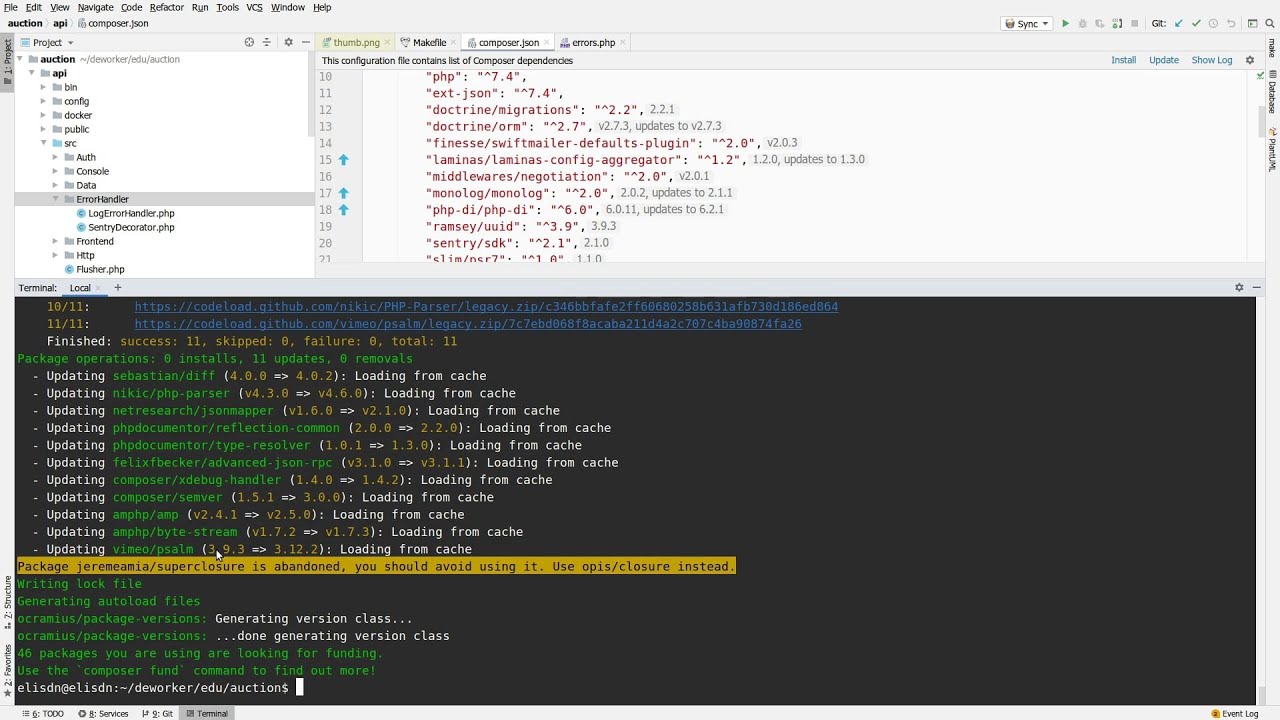Viewport: 1280px width, 720px height.
Task: Run with coverage icon in toolbar
Action: 1099,23
